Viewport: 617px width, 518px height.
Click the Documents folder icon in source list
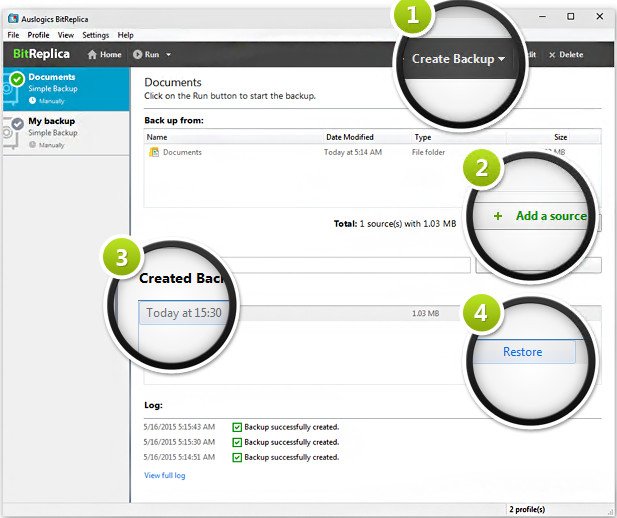tap(154, 152)
